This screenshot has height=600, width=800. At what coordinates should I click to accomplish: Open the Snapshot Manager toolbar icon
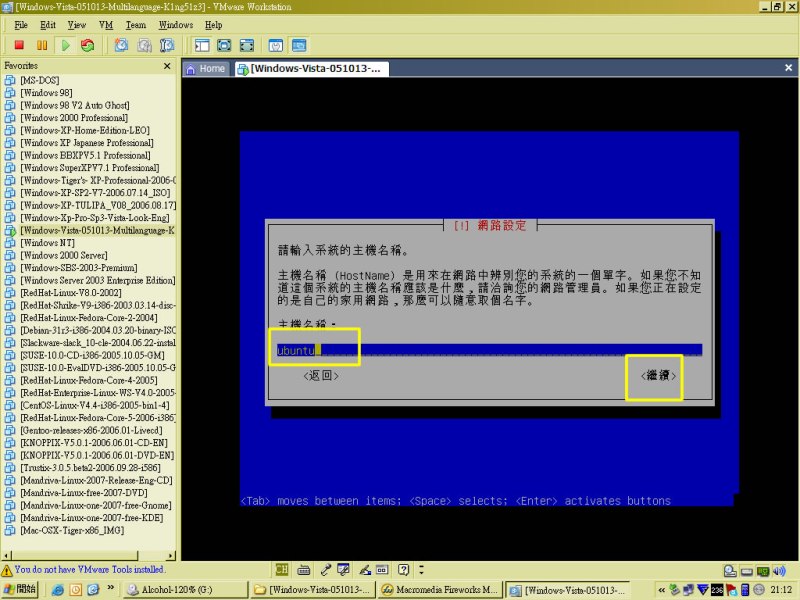pyautogui.click(x=167, y=45)
